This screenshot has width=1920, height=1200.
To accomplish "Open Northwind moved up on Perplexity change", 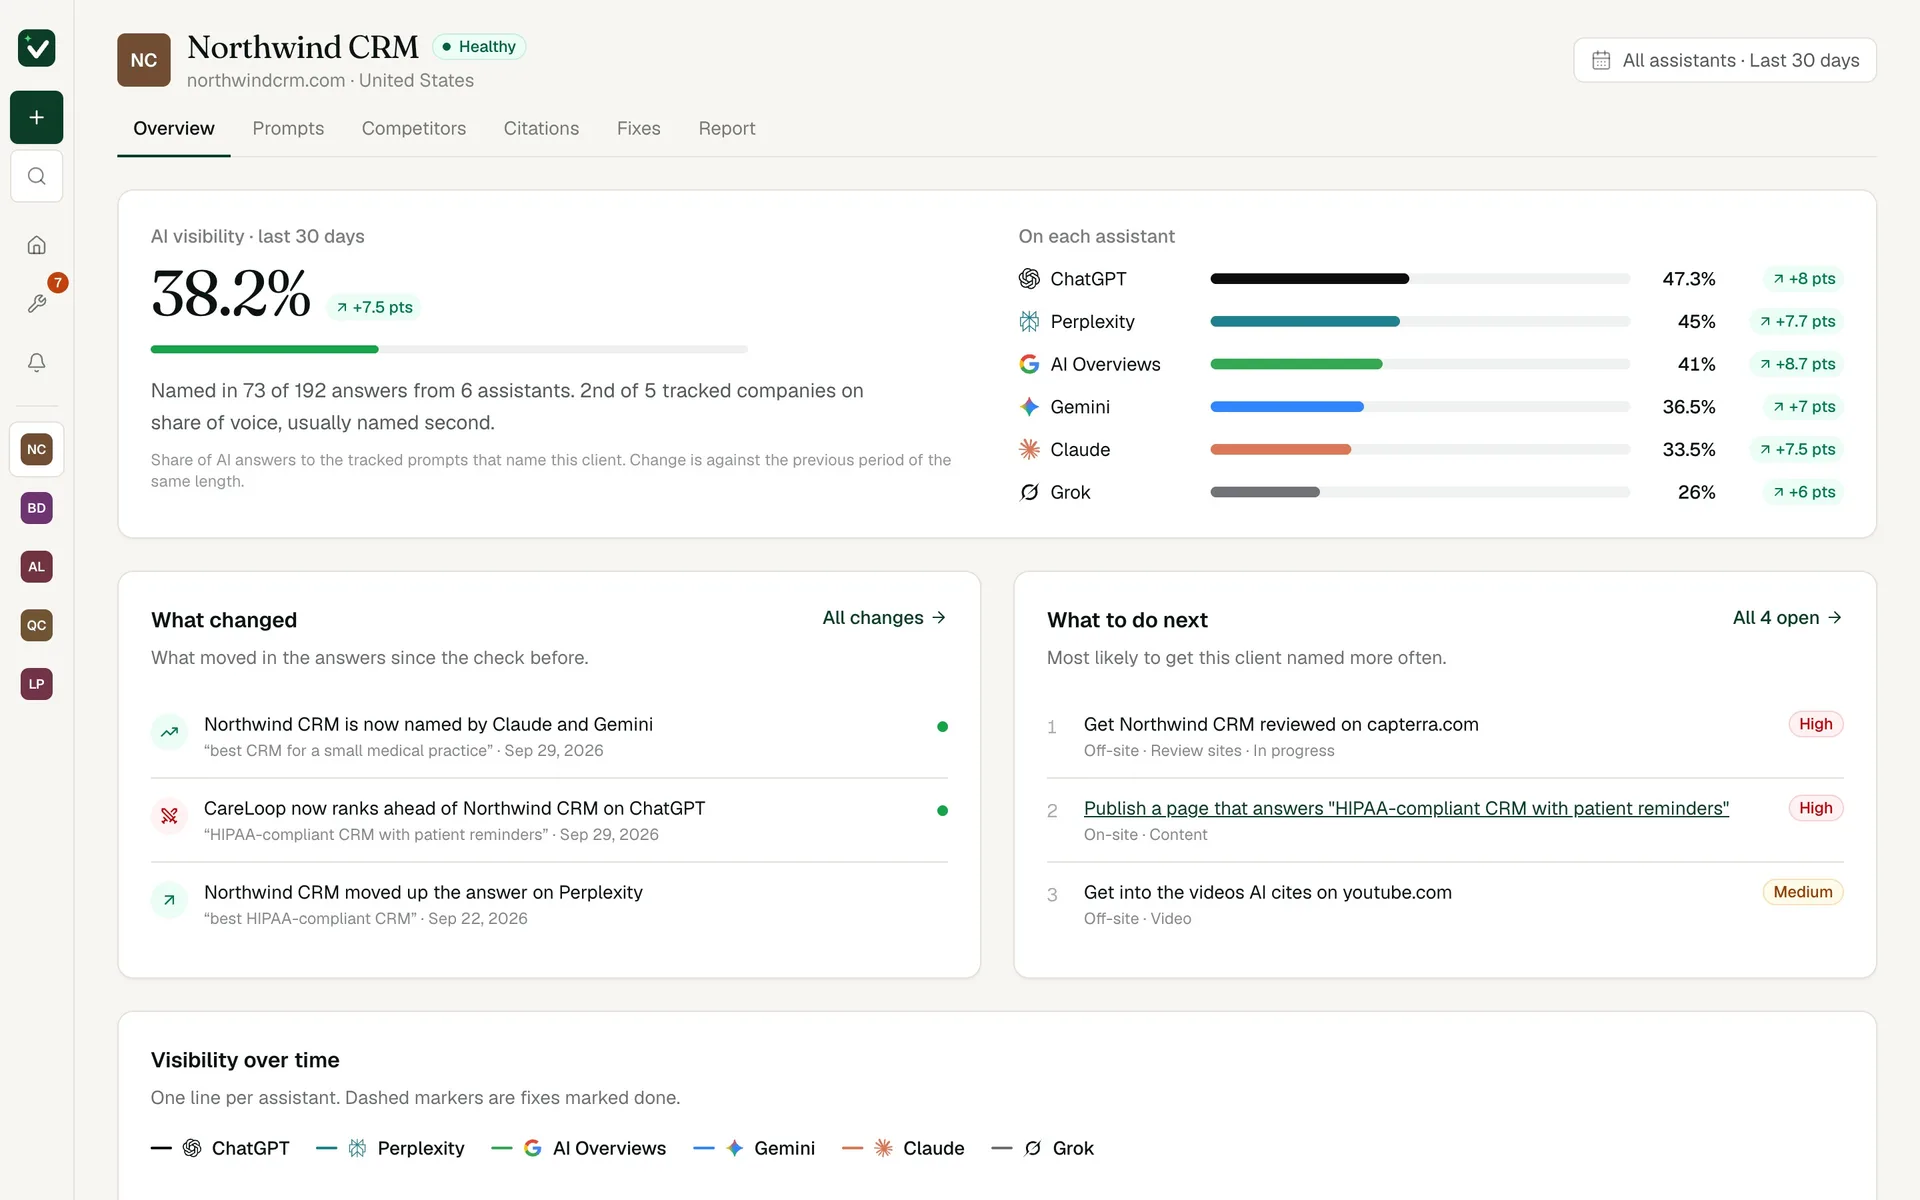I will tap(549, 904).
